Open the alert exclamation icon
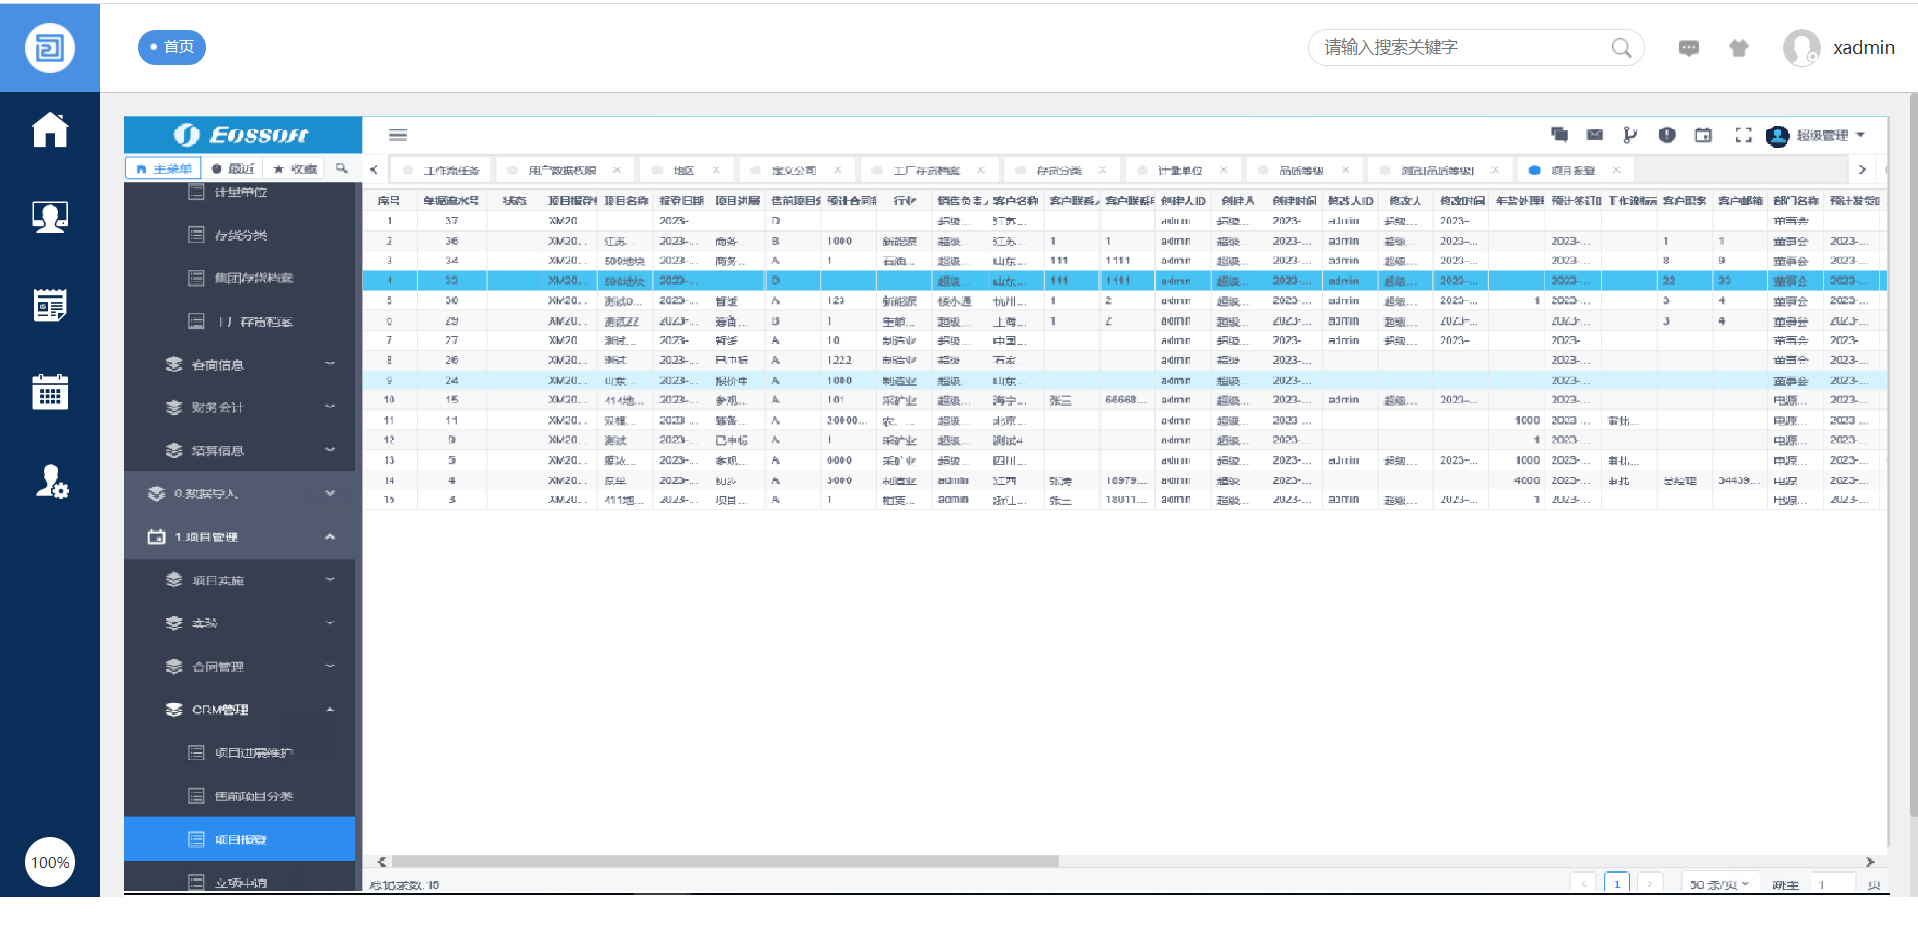 point(1667,135)
